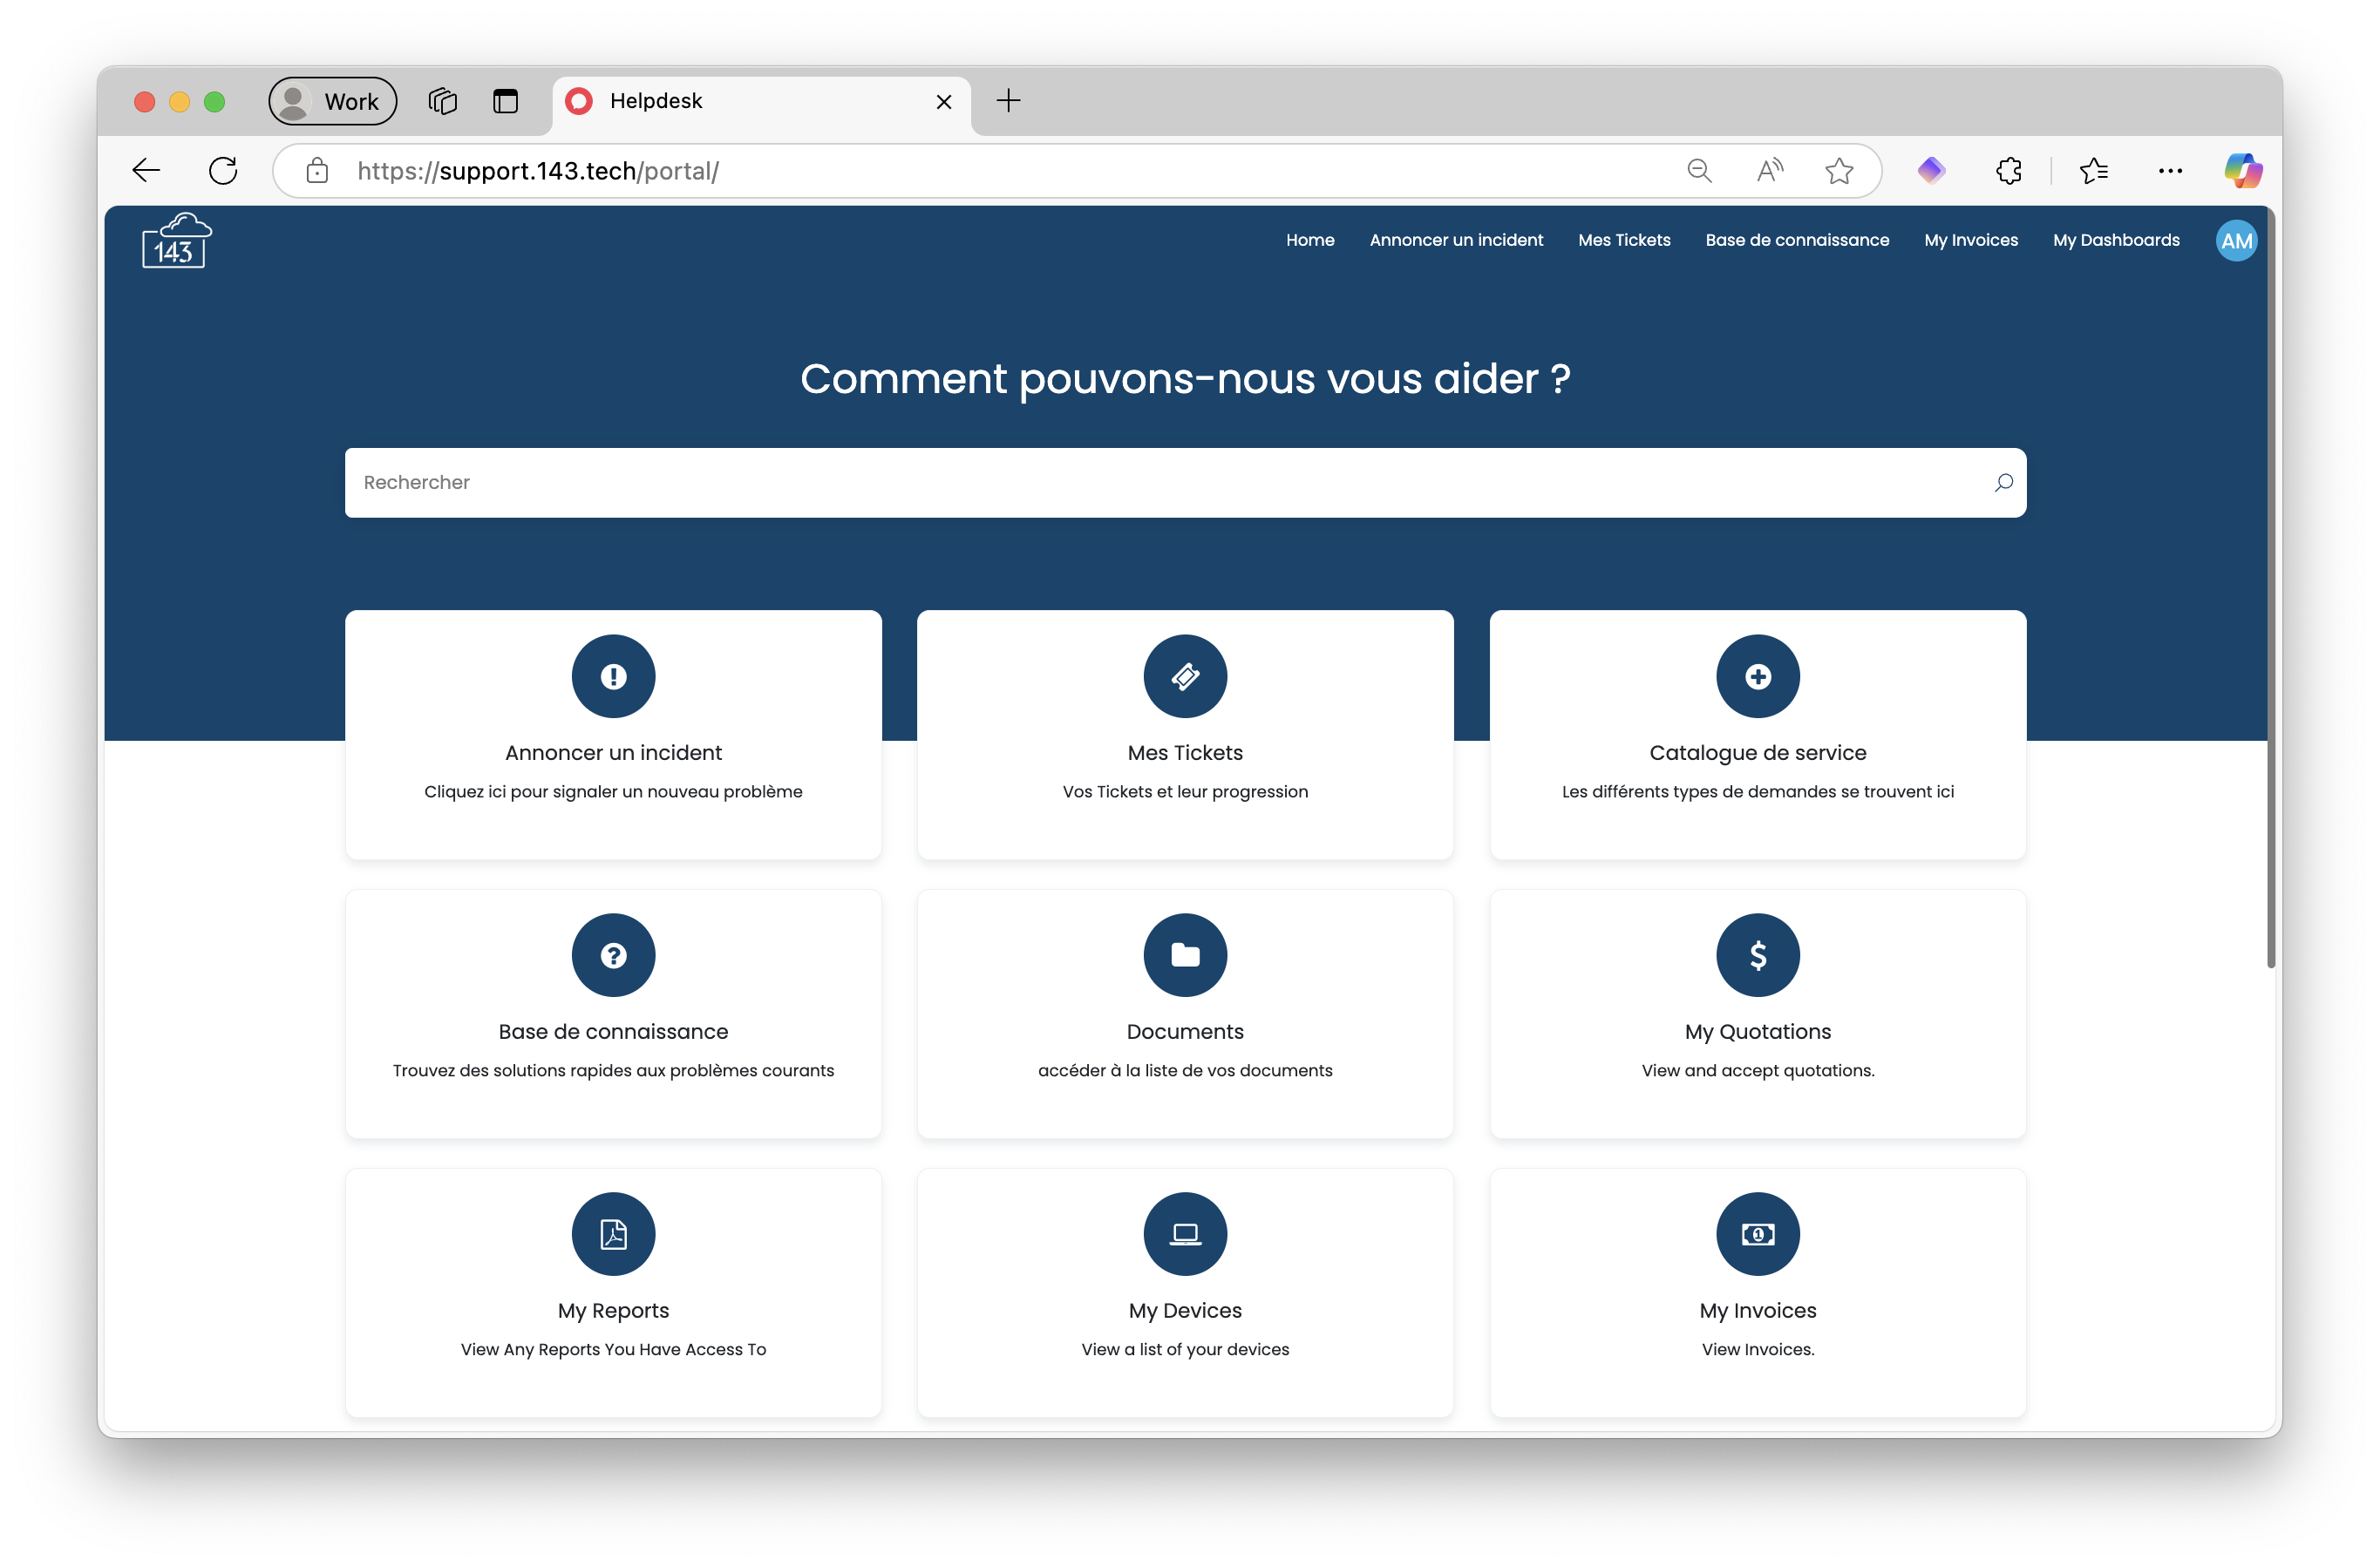Open the Base de connaissance question icon
This screenshot has width=2380, height=1567.
(x=613, y=955)
